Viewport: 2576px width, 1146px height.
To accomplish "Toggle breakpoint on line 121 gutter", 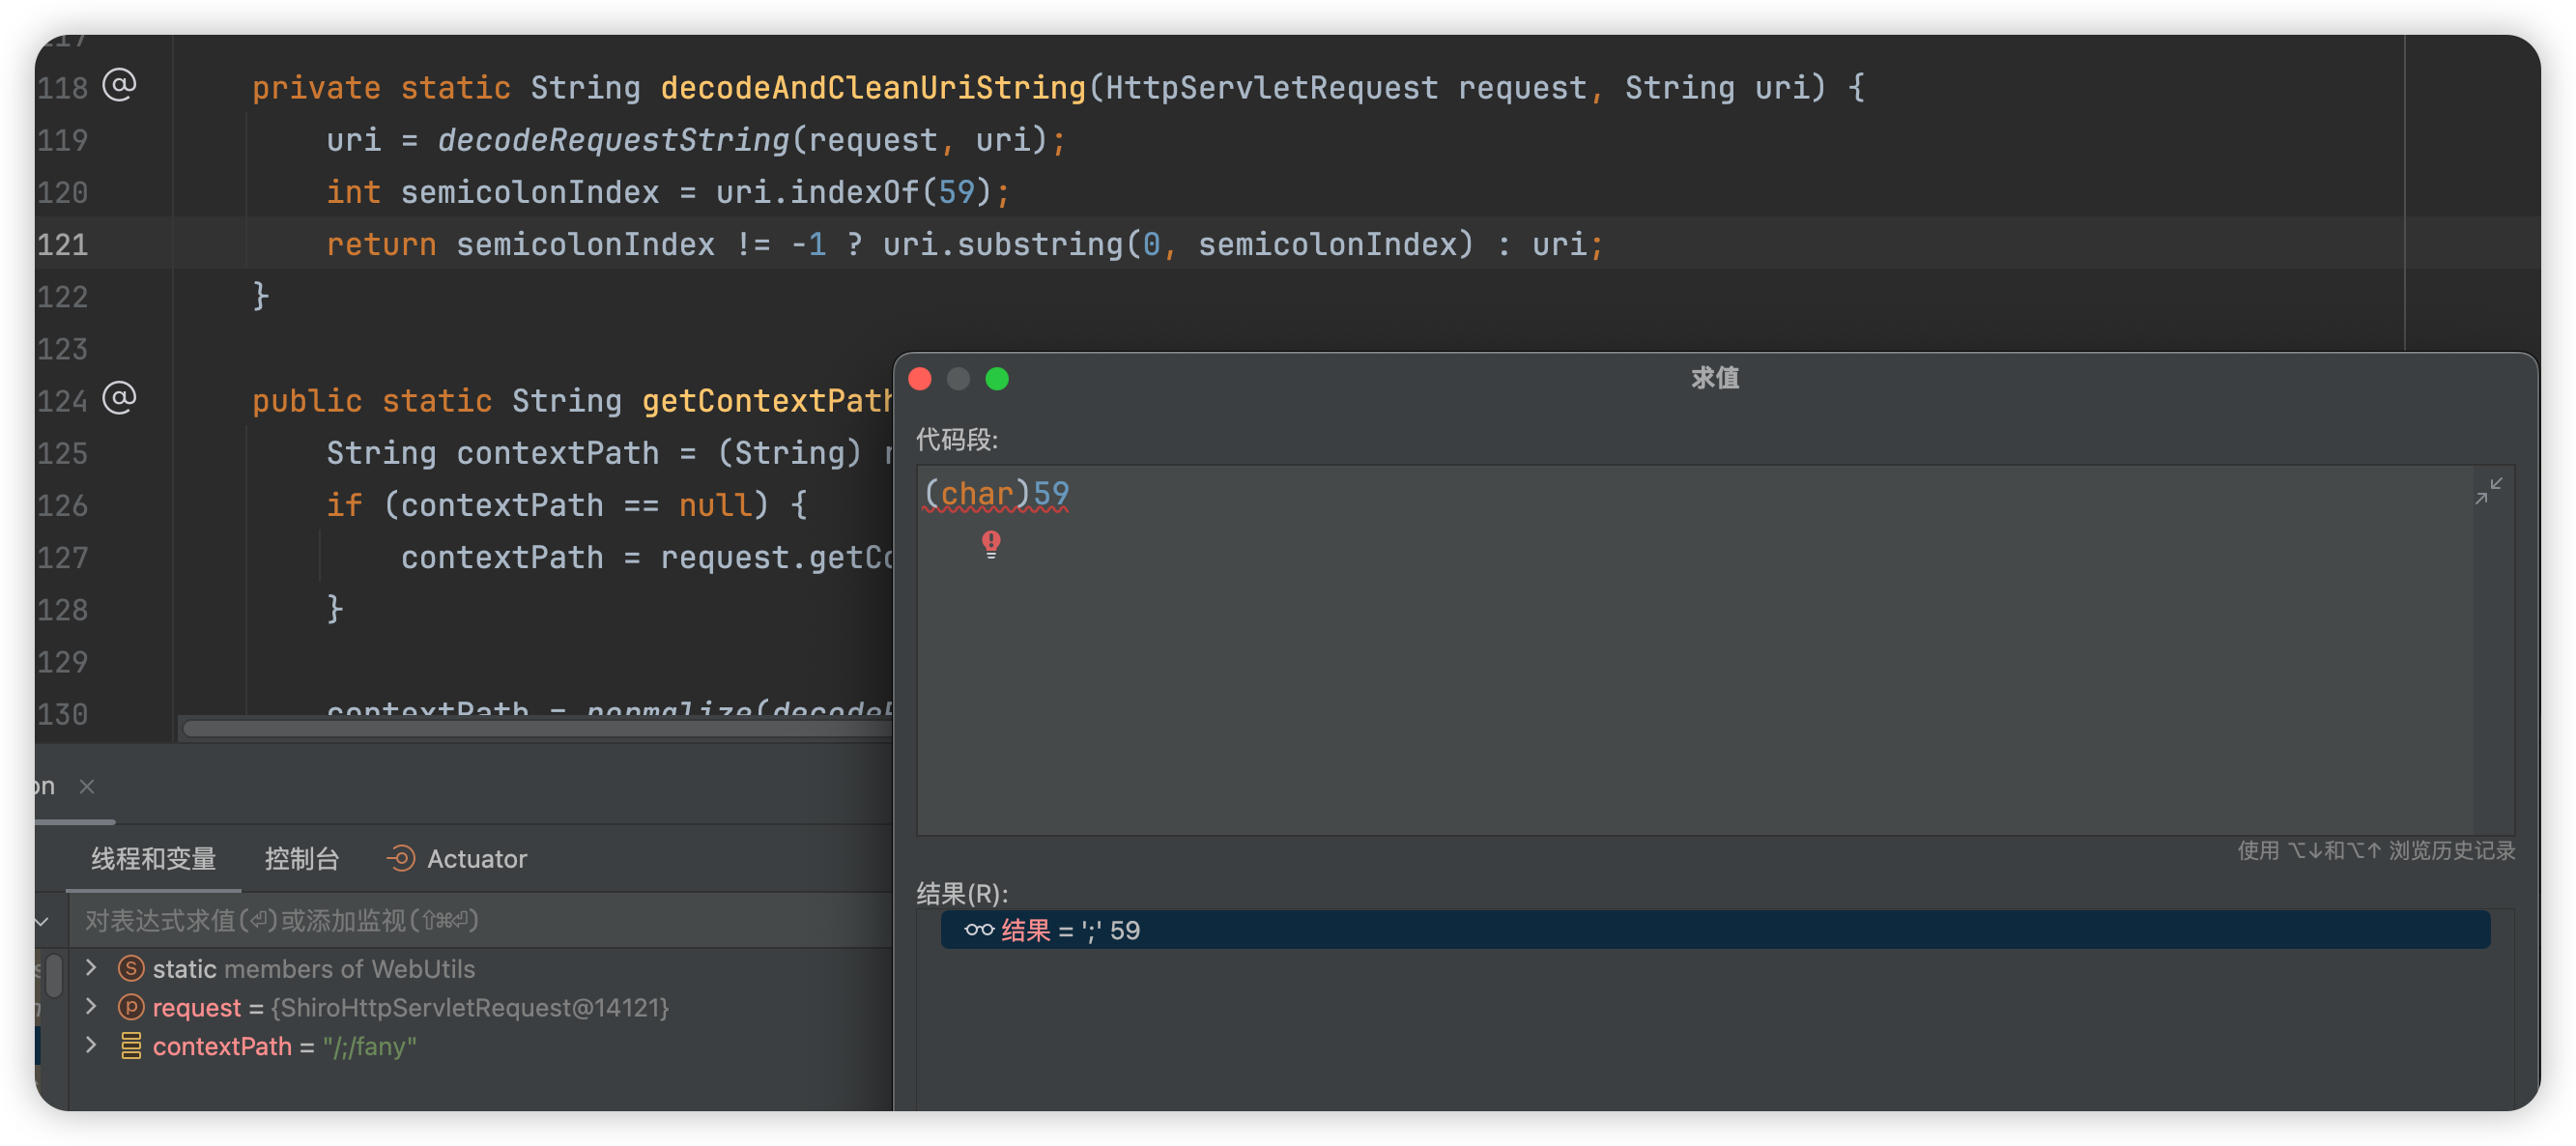I will (x=62, y=244).
